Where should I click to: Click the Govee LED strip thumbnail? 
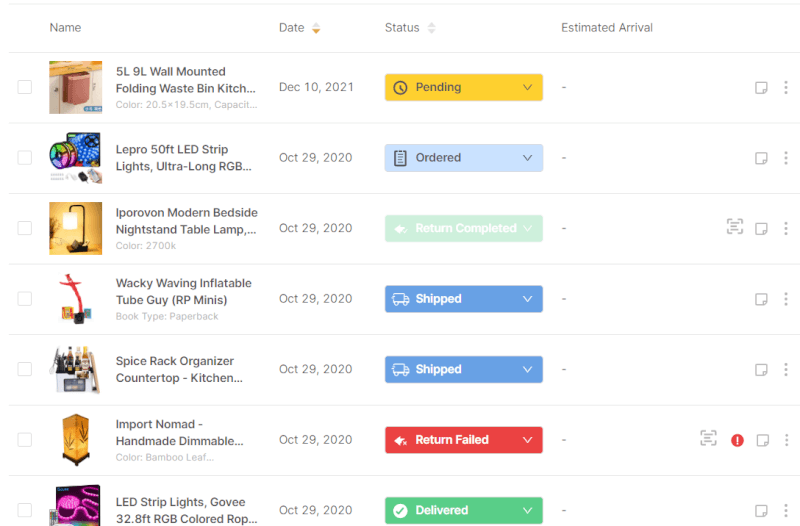click(x=76, y=505)
